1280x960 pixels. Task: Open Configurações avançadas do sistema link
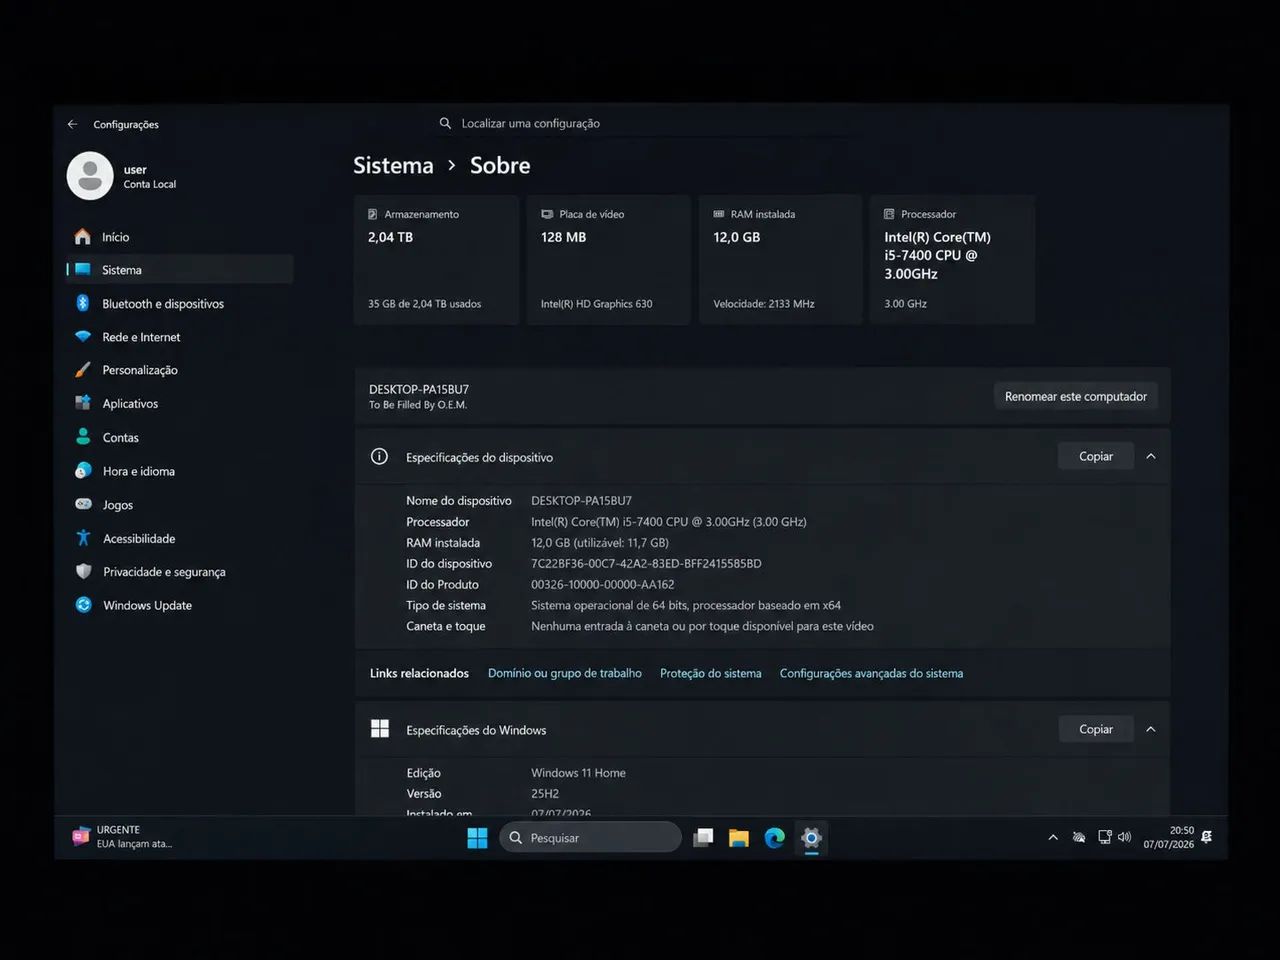click(x=871, y=673)
